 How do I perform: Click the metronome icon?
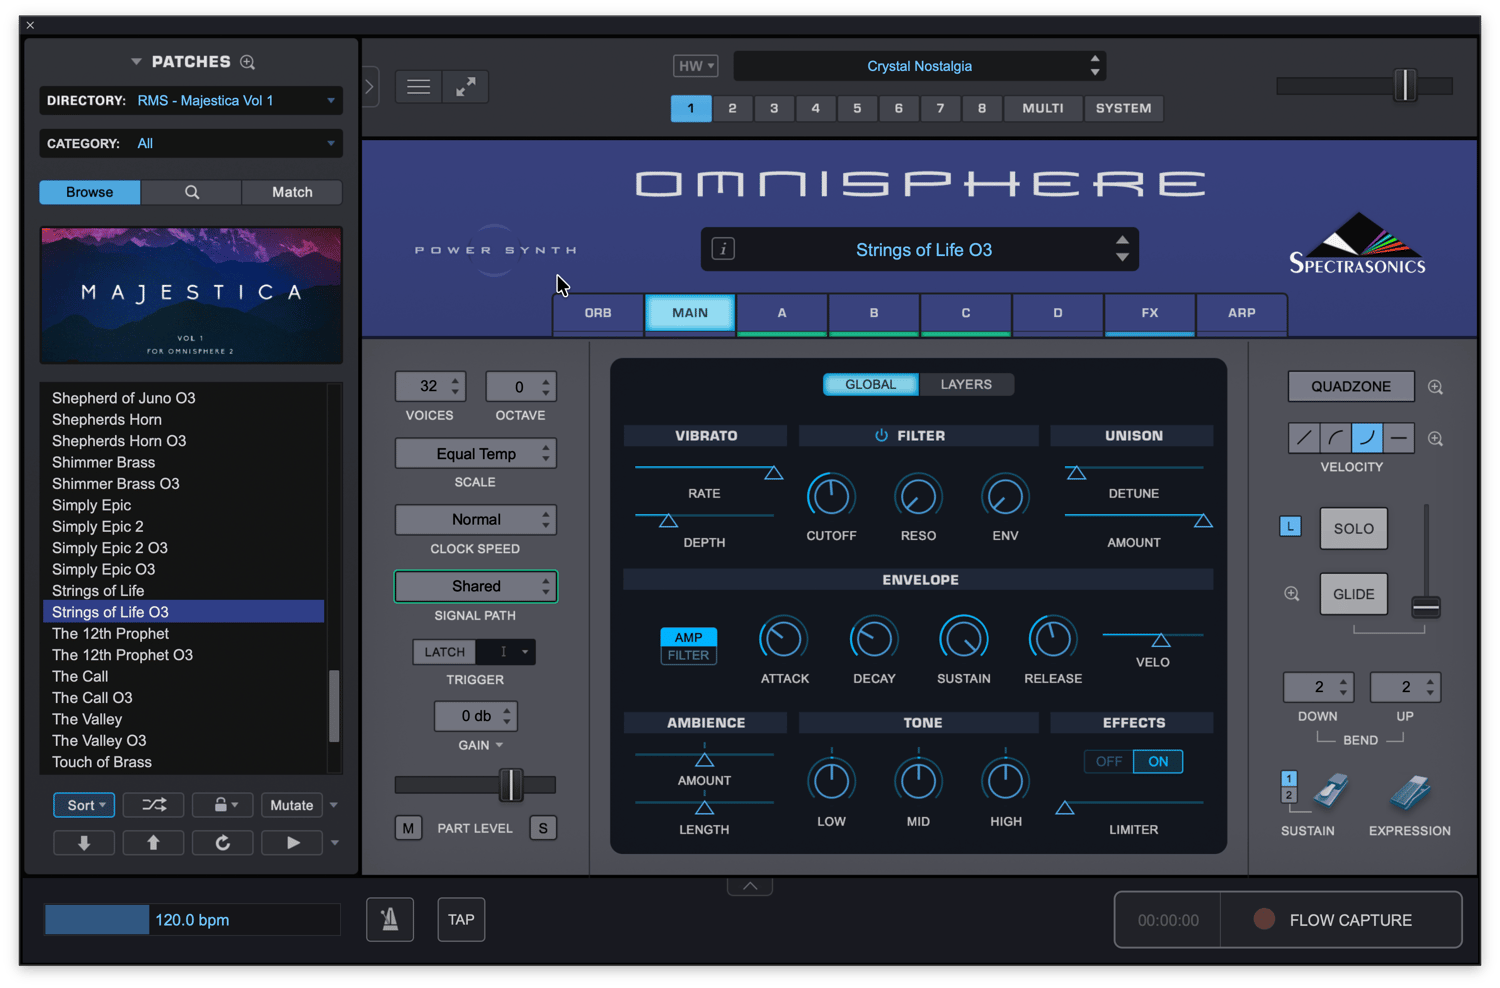pyautogui.click(x=390, y=919)
